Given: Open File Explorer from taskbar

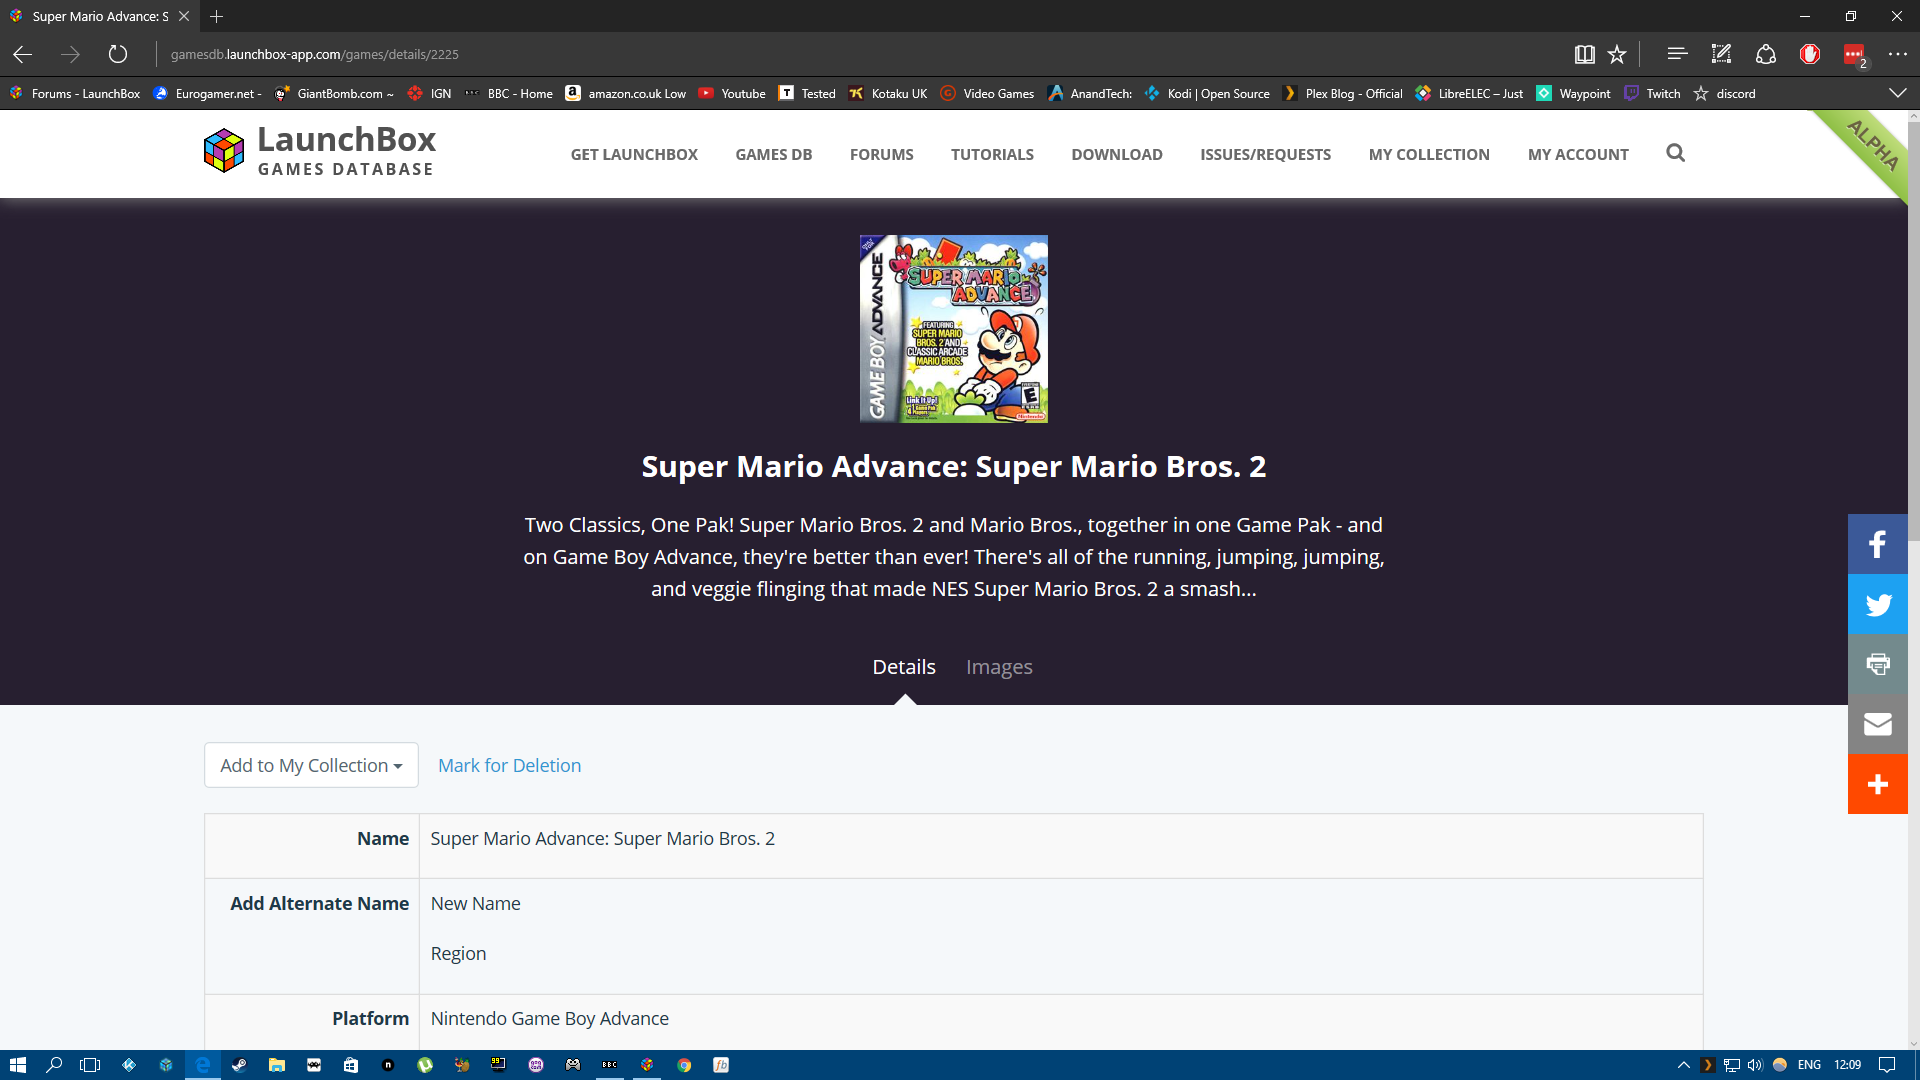Looking at the screenshot, I should [277, 1065].
